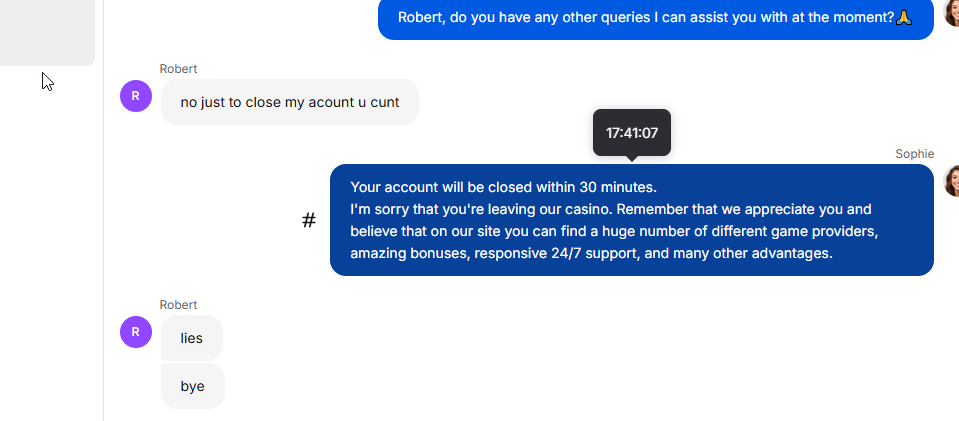Image resolution: width=959 pixels, height=421 pixels.
Task: Click the "do you have any other queries" message
Action: (x=656, y=17)
